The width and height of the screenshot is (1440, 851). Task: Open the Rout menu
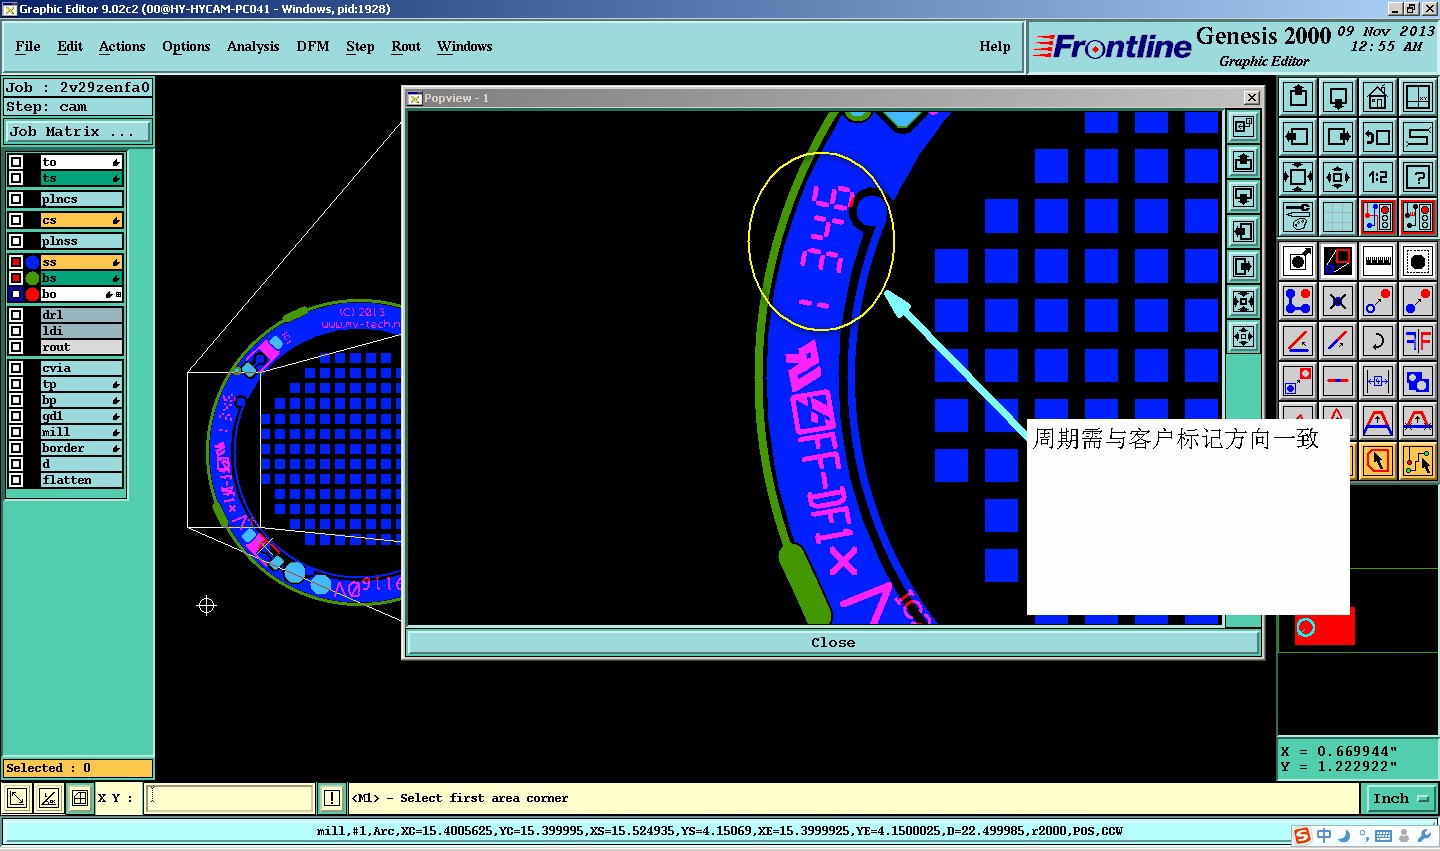[x=406, y=46]
